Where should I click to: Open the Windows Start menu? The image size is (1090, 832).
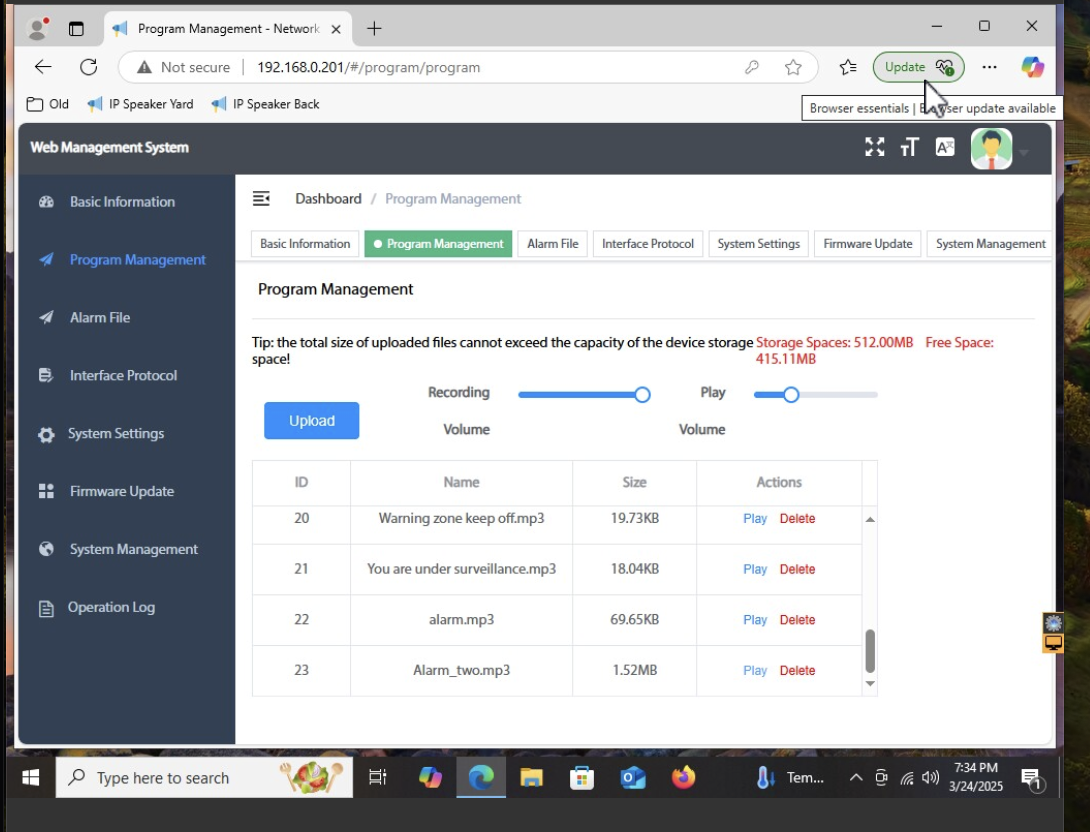31,778
